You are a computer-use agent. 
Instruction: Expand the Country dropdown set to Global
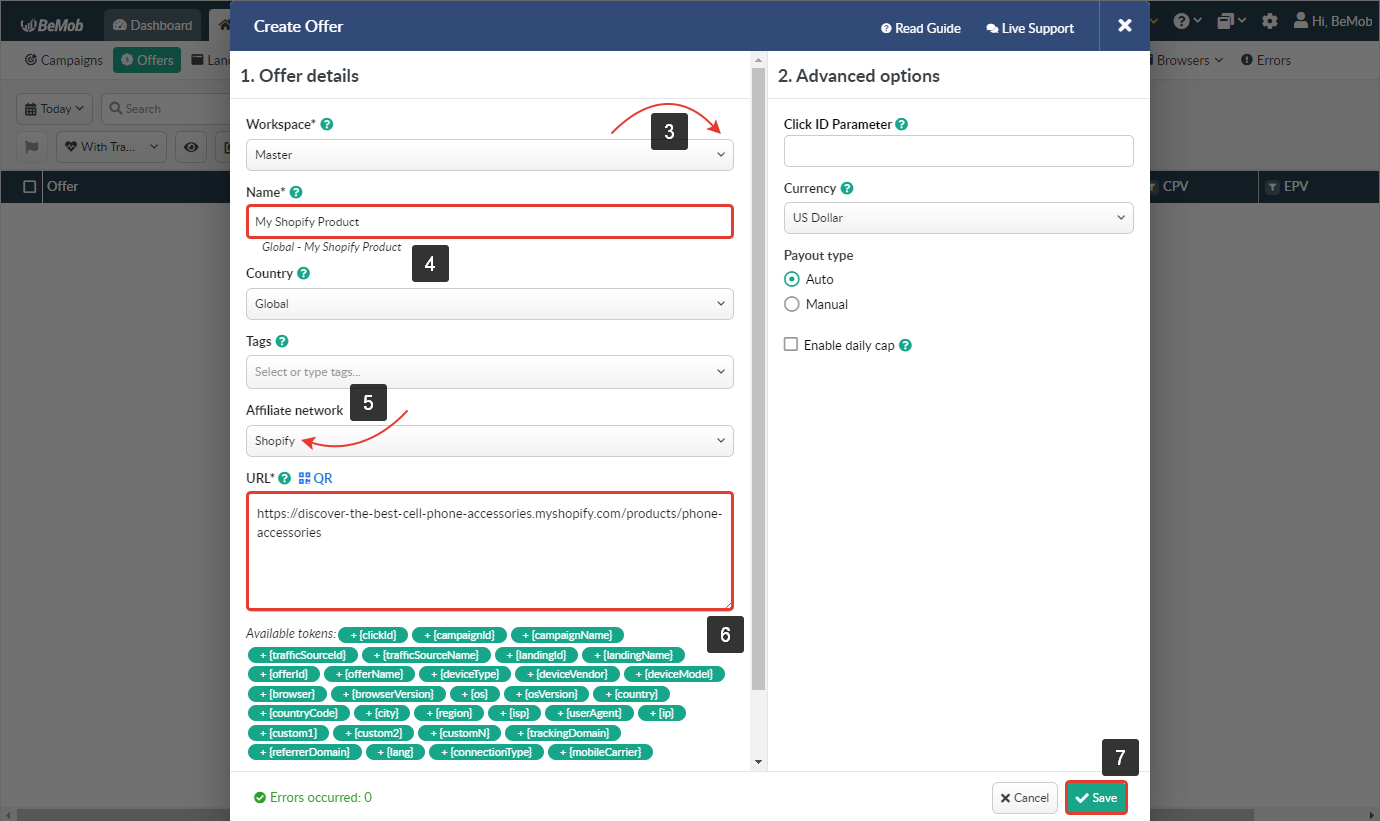click(489, 304)
